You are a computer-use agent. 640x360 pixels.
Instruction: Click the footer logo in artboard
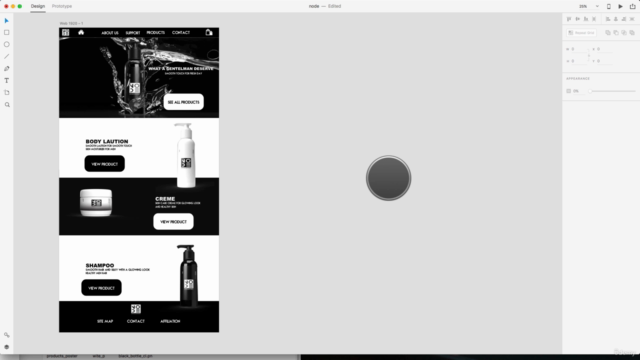136,309
